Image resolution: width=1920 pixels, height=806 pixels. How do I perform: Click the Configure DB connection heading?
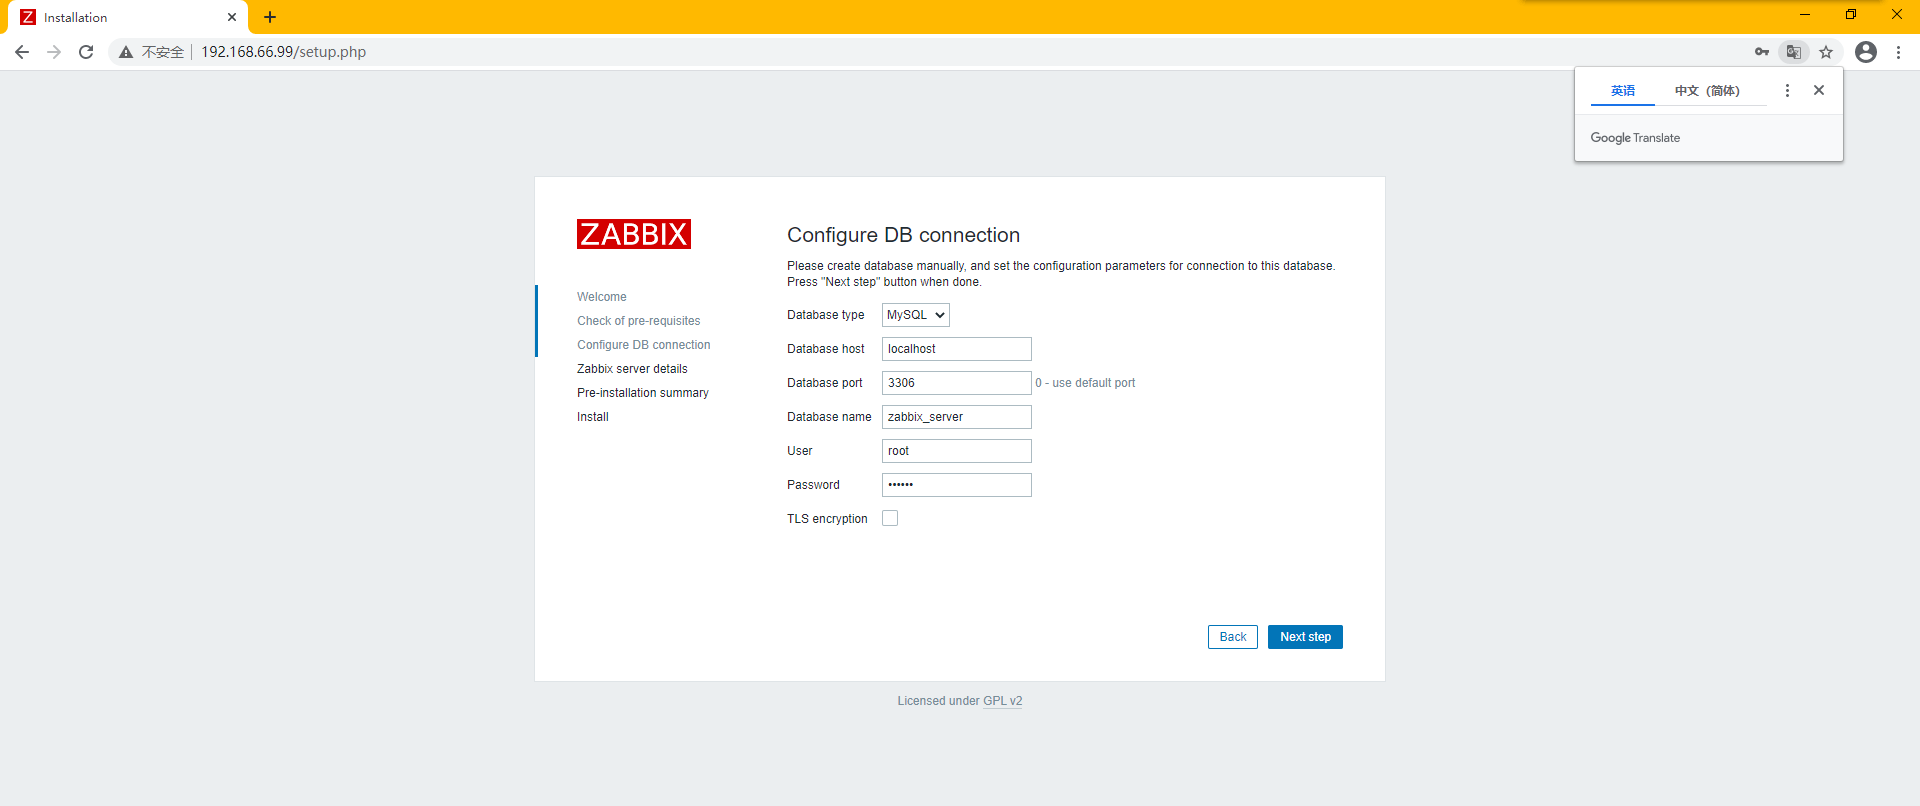coord(904,235)
